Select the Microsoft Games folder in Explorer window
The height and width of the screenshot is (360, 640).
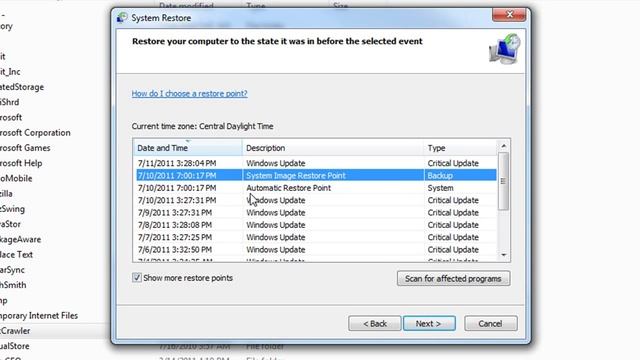click(25, 148)
